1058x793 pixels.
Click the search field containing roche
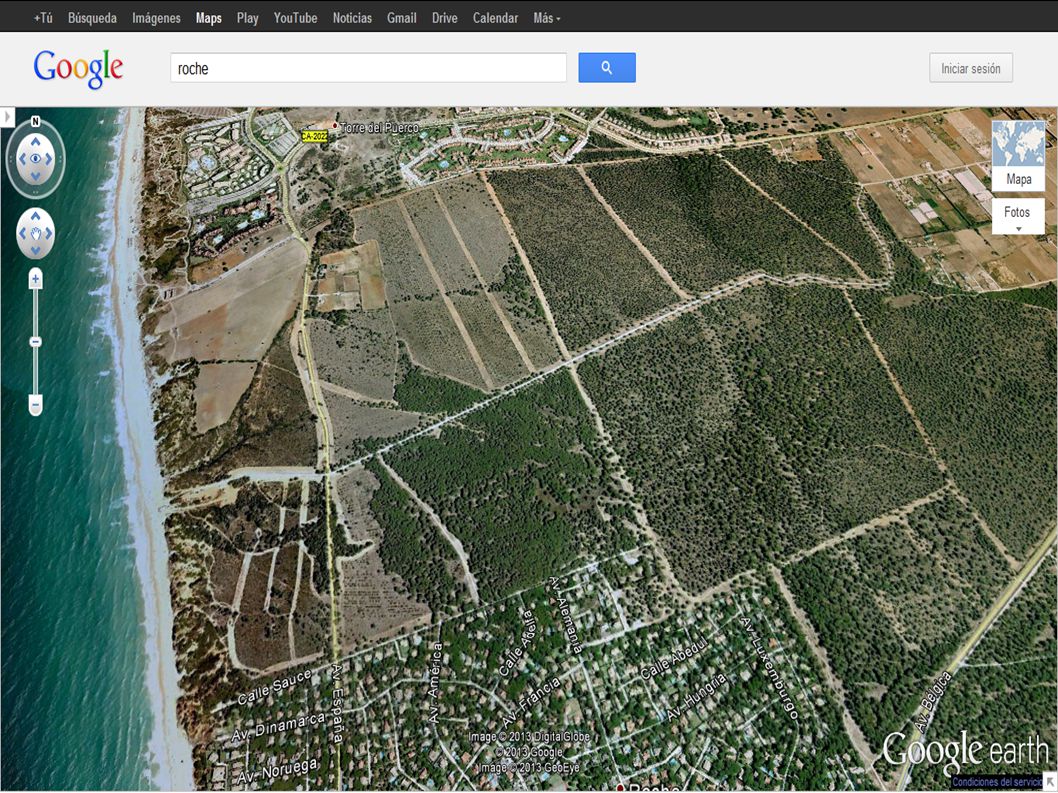point(368,68)
